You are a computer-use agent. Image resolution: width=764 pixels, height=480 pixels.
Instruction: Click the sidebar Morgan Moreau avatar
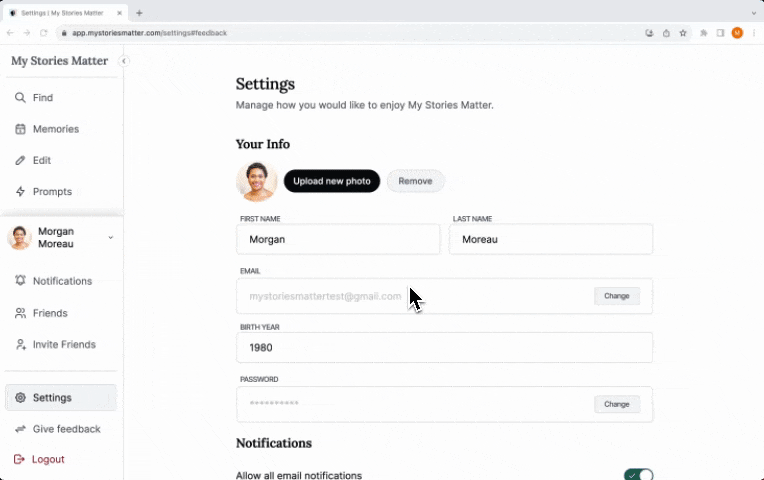(19, 238)
